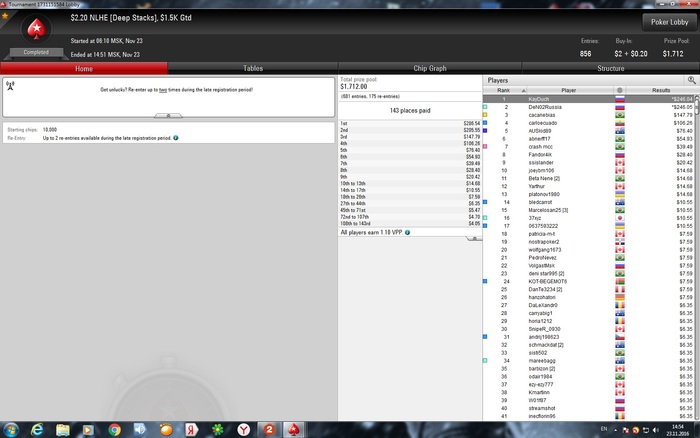The image size is (700, 438).
Task: Click the Completed status label
Action: coord(36,52)
